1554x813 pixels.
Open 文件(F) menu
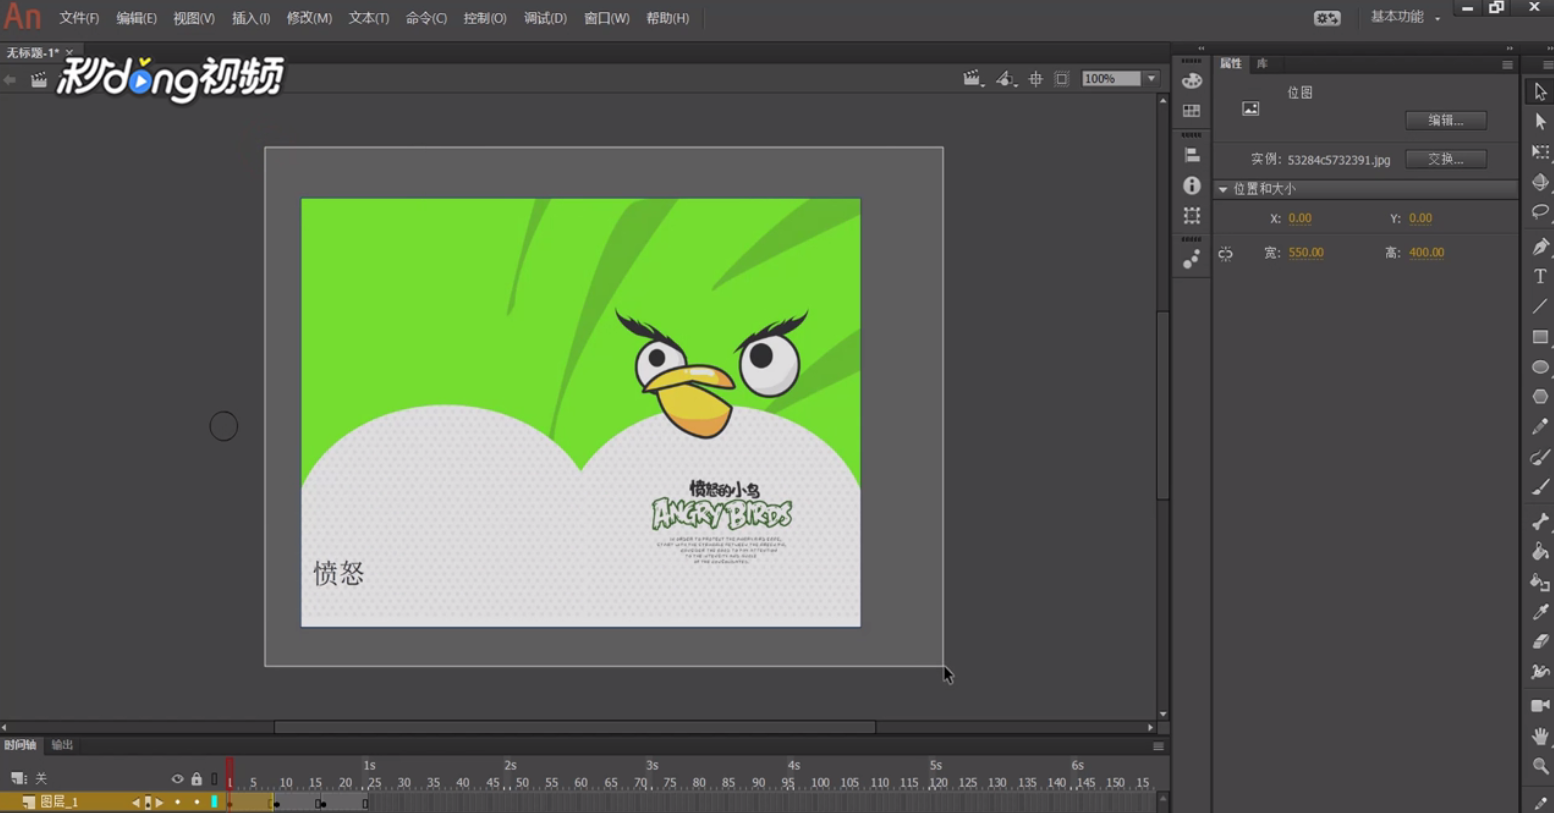pos(79,18)
